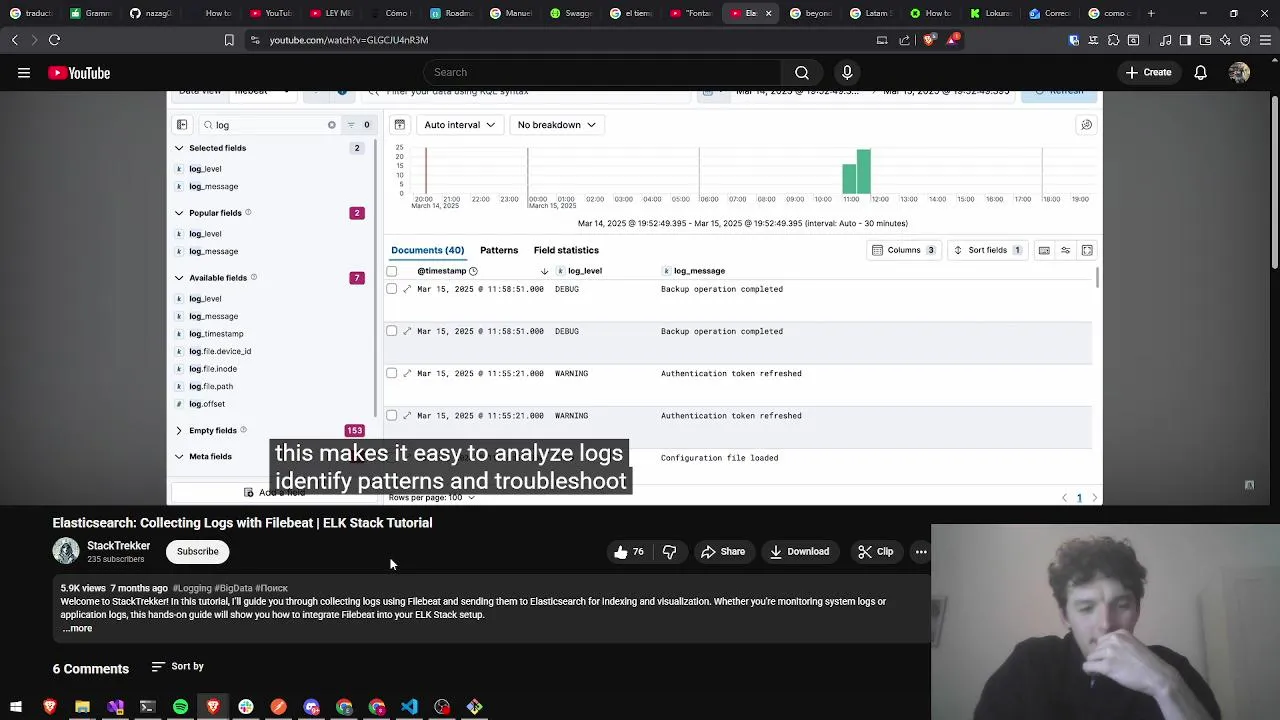Image resolution: width=1280 pixels, height=720 pixels.
Task: Go to the YouTube home logo
Action: pos(79,73)
